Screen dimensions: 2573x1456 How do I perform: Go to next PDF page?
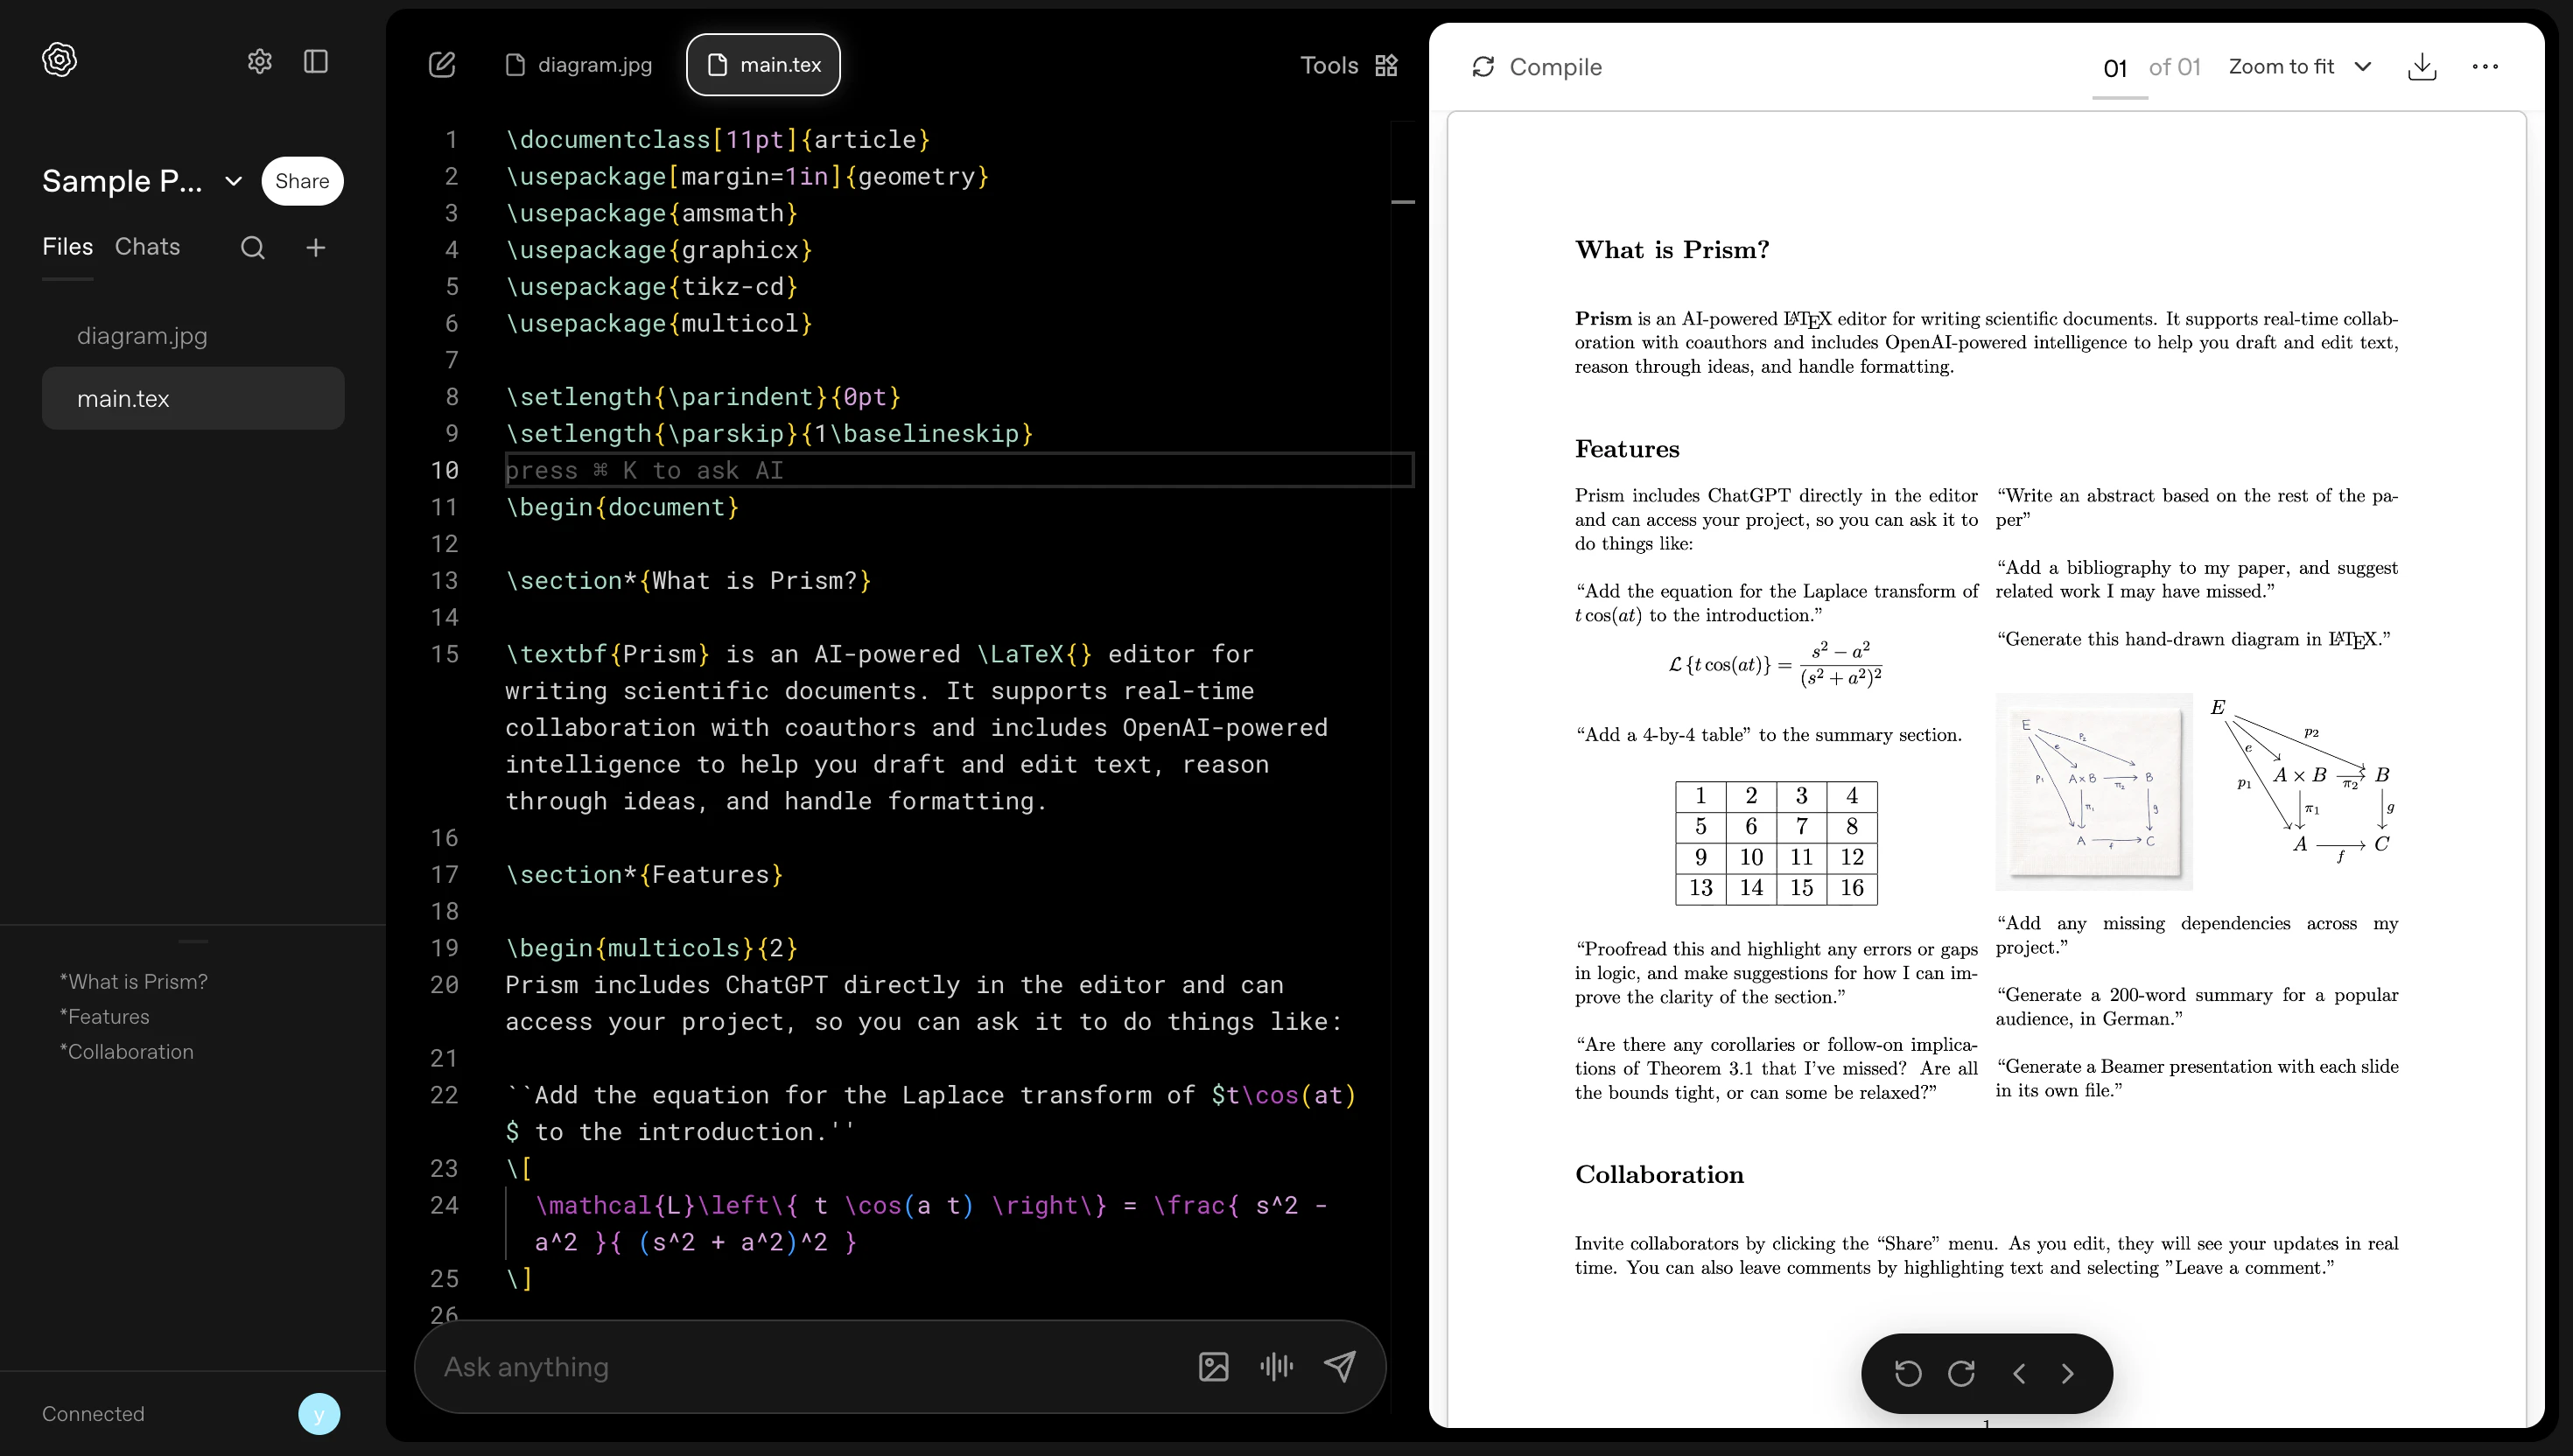click(x=2068, y=1374)
